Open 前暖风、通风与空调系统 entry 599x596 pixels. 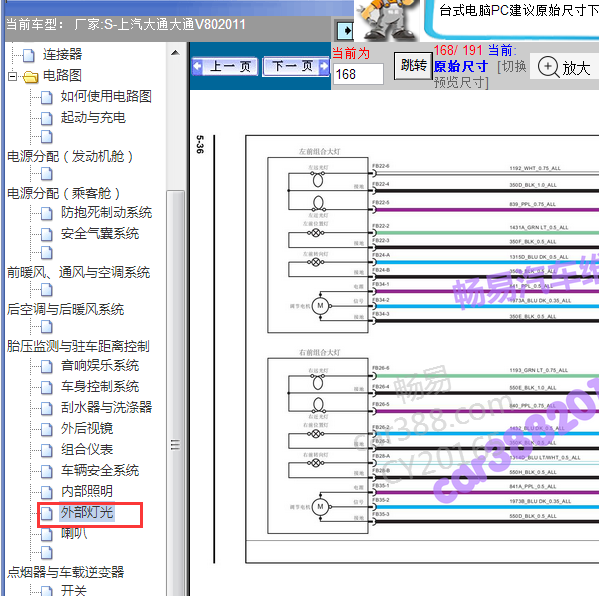click(78, 272)
